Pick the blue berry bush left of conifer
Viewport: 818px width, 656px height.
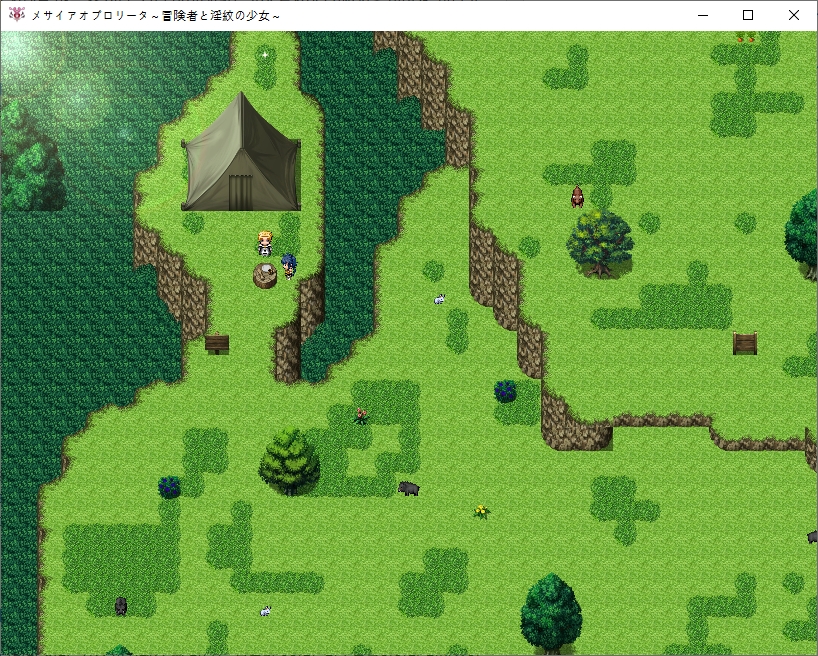pyautogui.click(x=169, y=487)
